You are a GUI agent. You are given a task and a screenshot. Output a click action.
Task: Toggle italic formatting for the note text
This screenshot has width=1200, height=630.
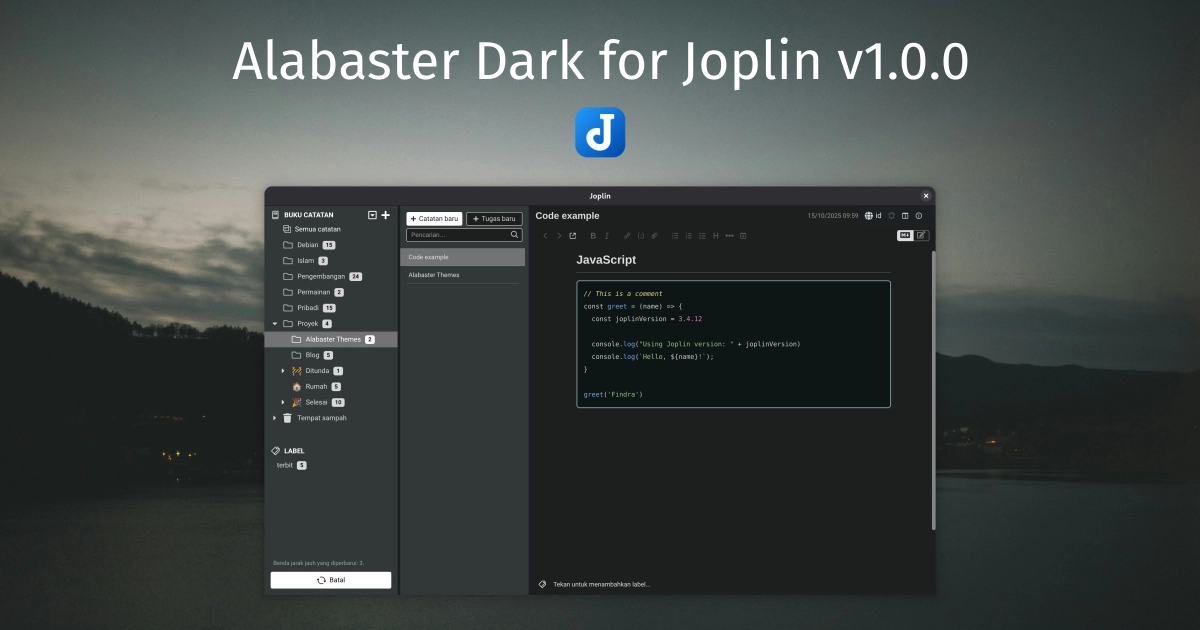tap(606, 235)
